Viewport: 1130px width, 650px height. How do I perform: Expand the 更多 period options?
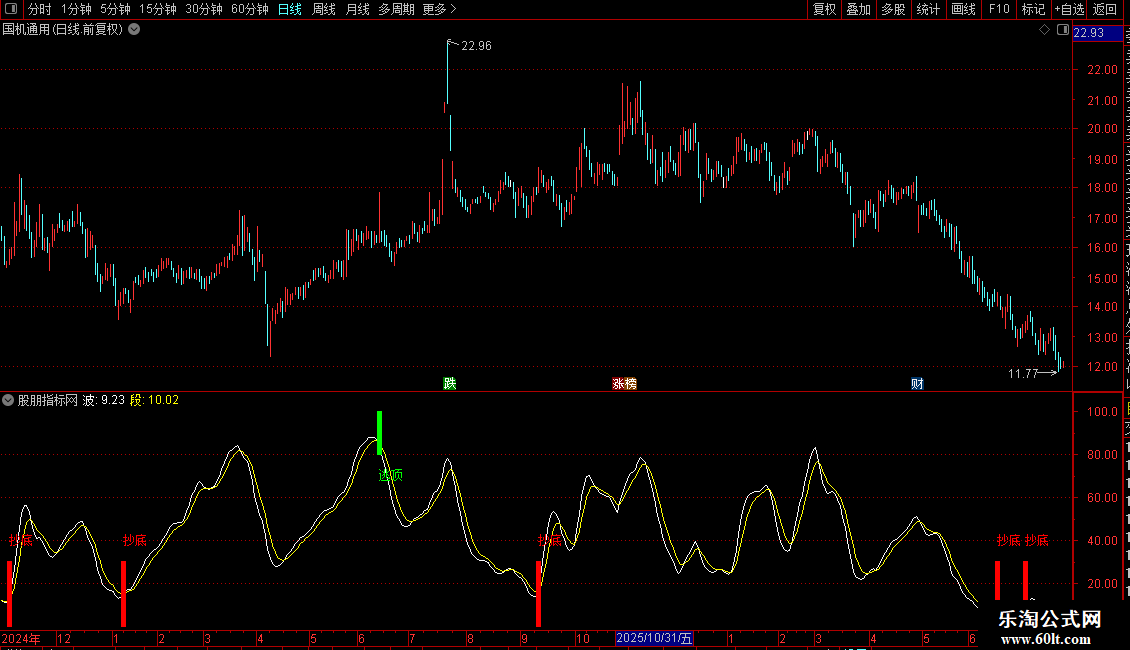coord(439,9)
